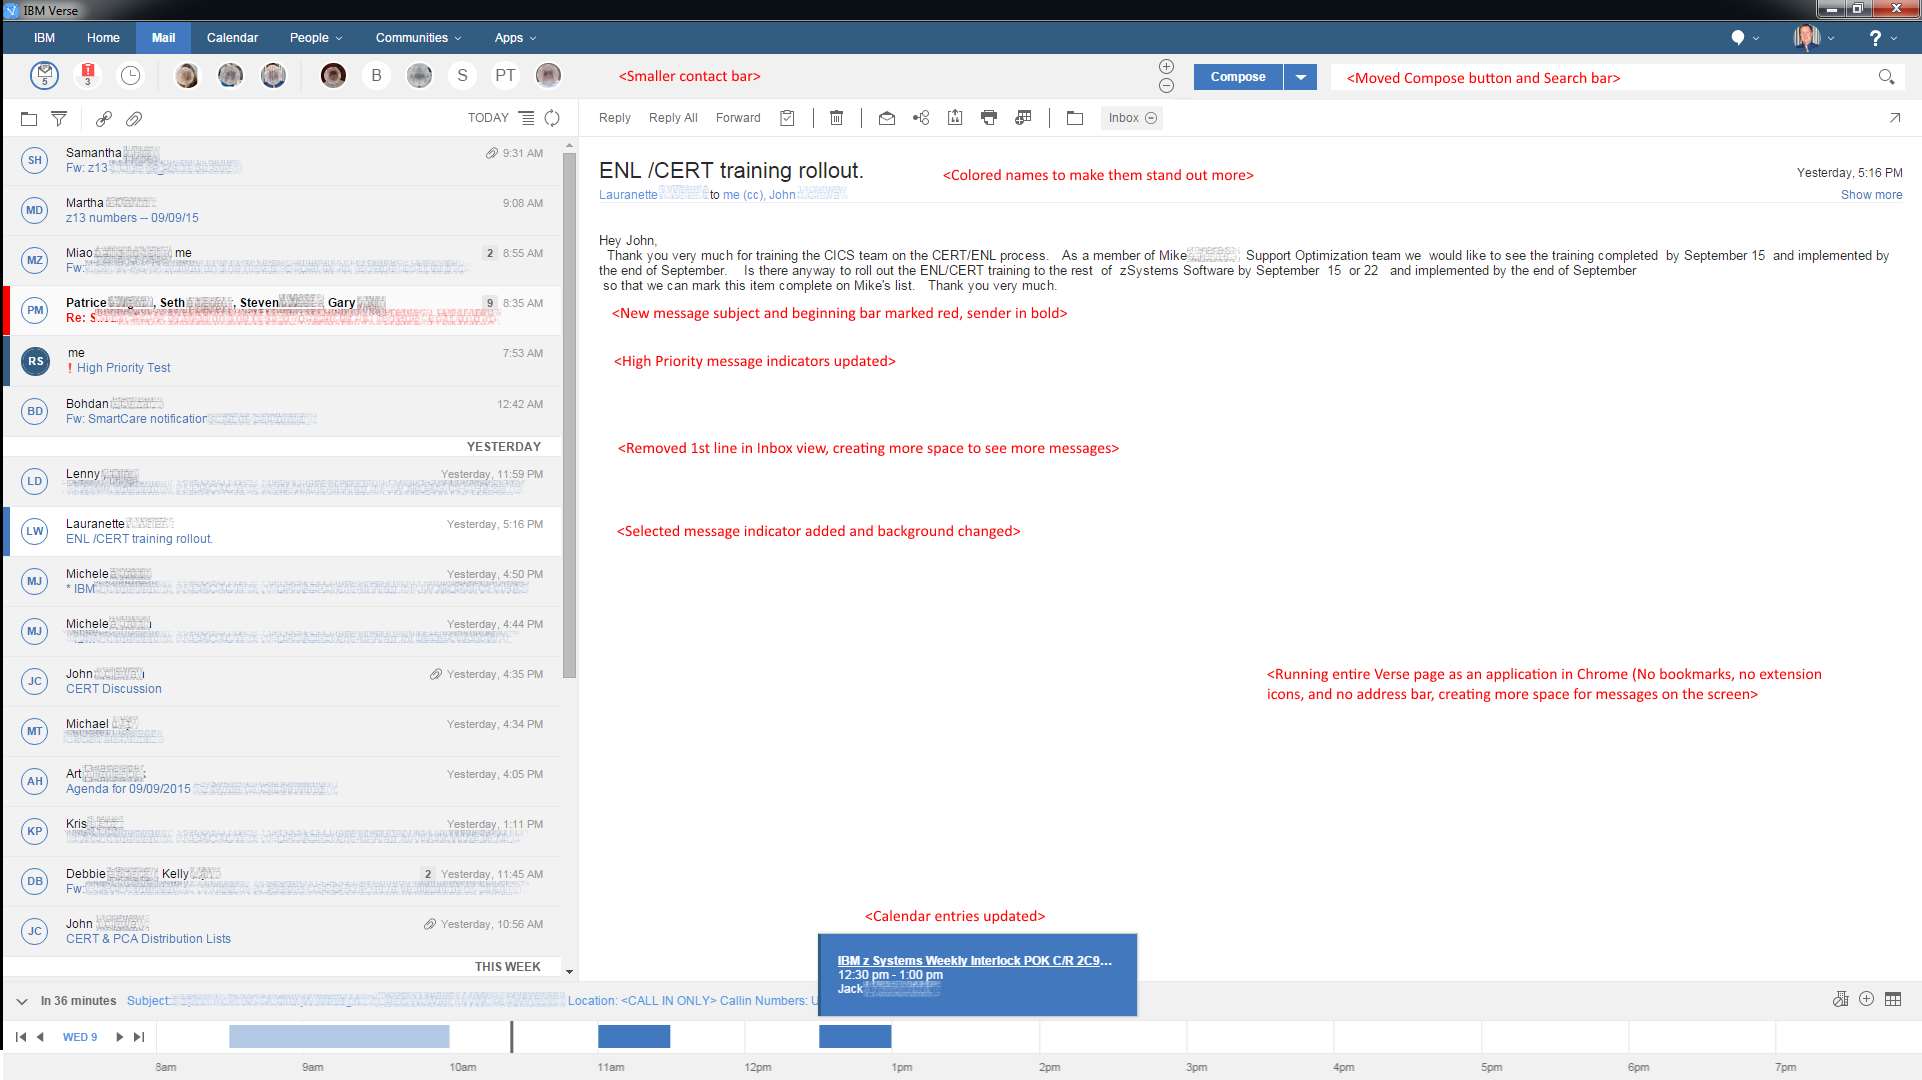Filter messages with links icon
This screenshot has width=1922, height=1080.
click(103, 119)
